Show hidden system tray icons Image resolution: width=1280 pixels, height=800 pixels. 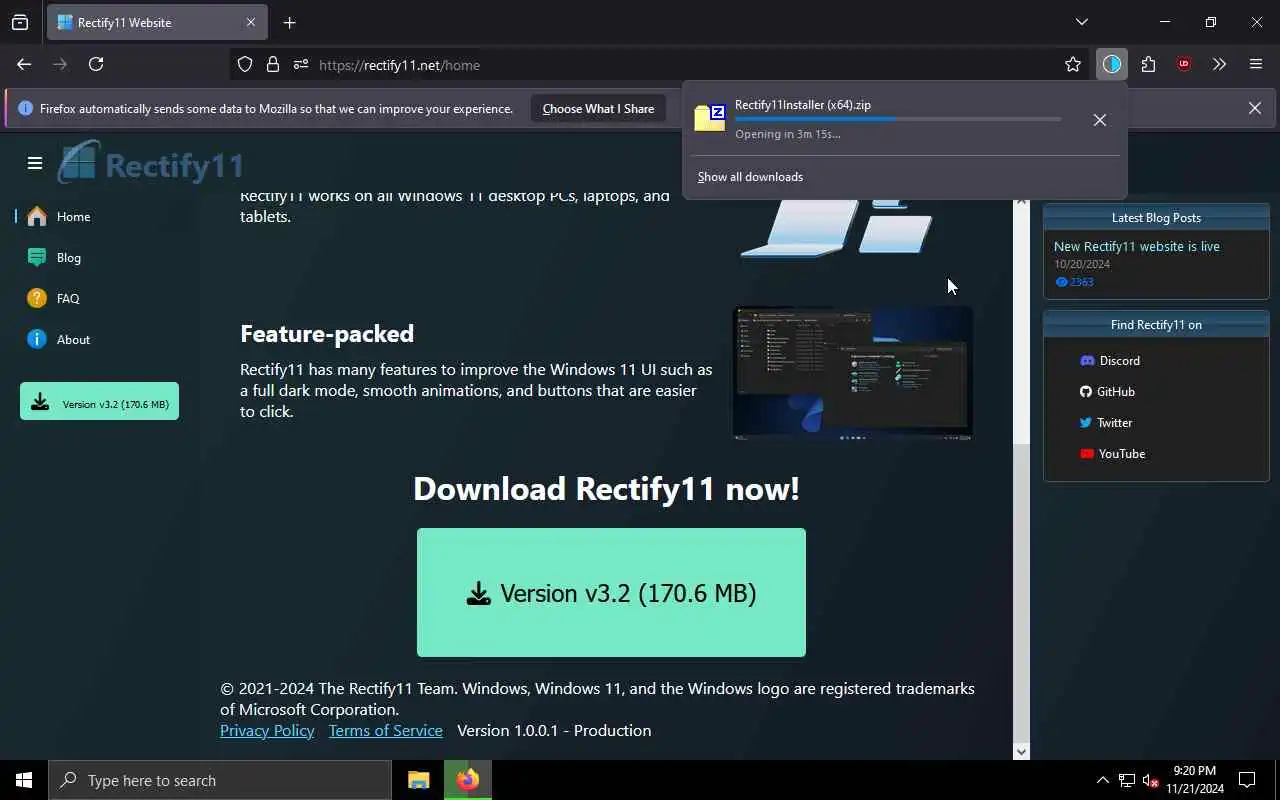pyautogui.click(x=1102, y=780)
